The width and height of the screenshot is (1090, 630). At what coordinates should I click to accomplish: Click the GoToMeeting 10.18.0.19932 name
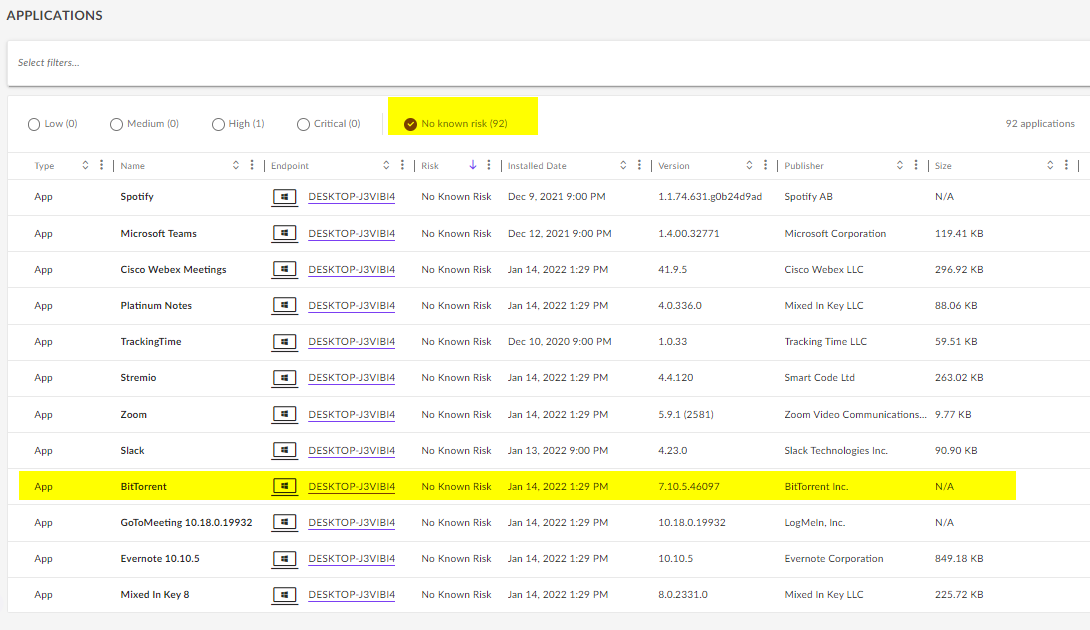point(186,523)
